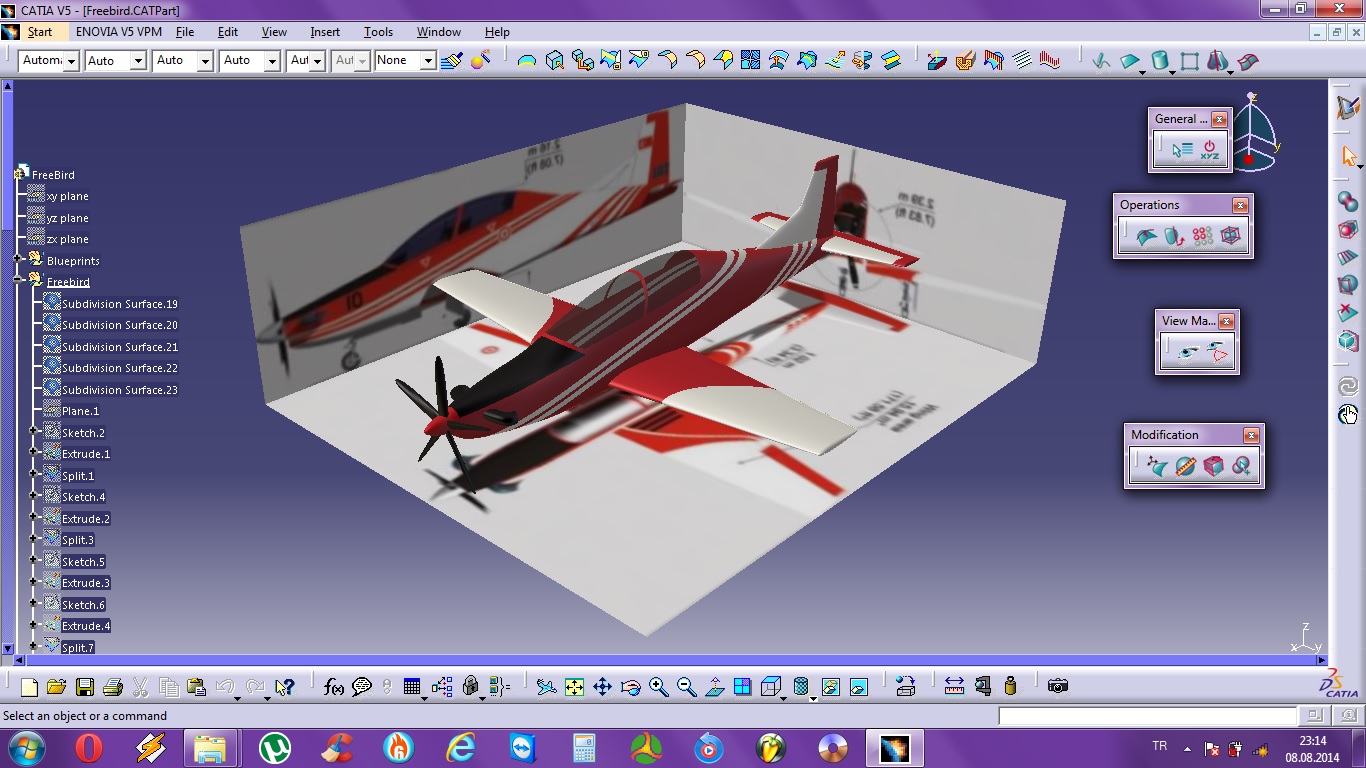Screen dimensions: 1366x768
Task: Open the Window menu
Action: [x=439, y=32]
